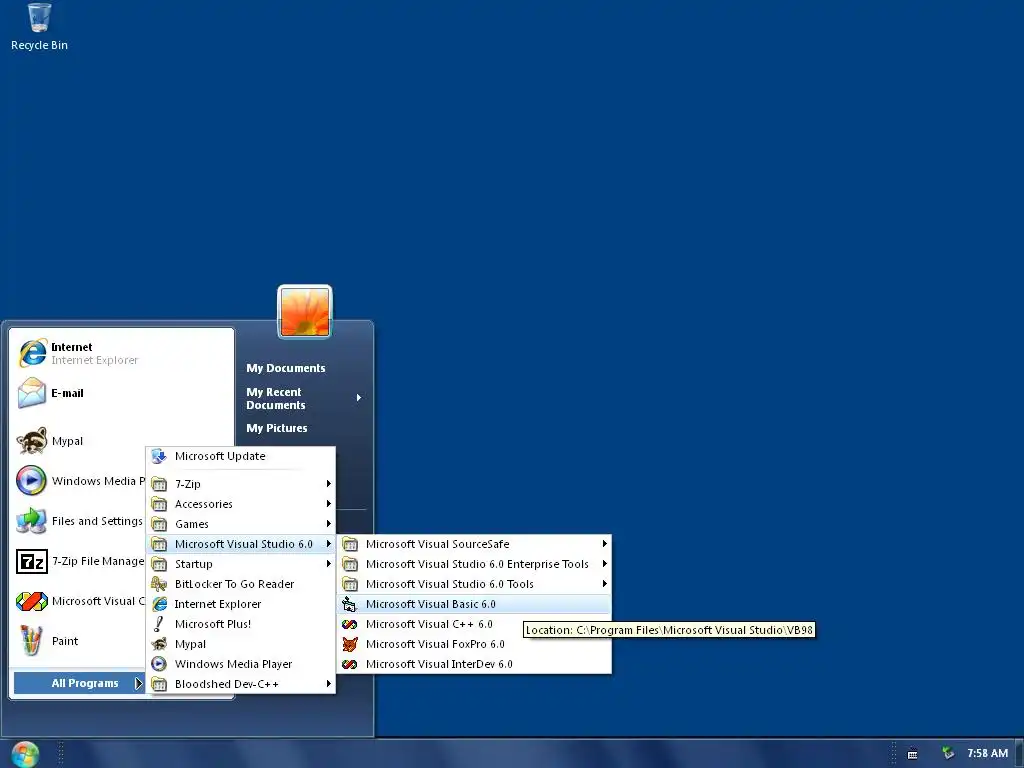Image resolution: width=1024 pixels, height=768 pixels.
Task: Open My Pictures link
Action: tap(277, 428)
